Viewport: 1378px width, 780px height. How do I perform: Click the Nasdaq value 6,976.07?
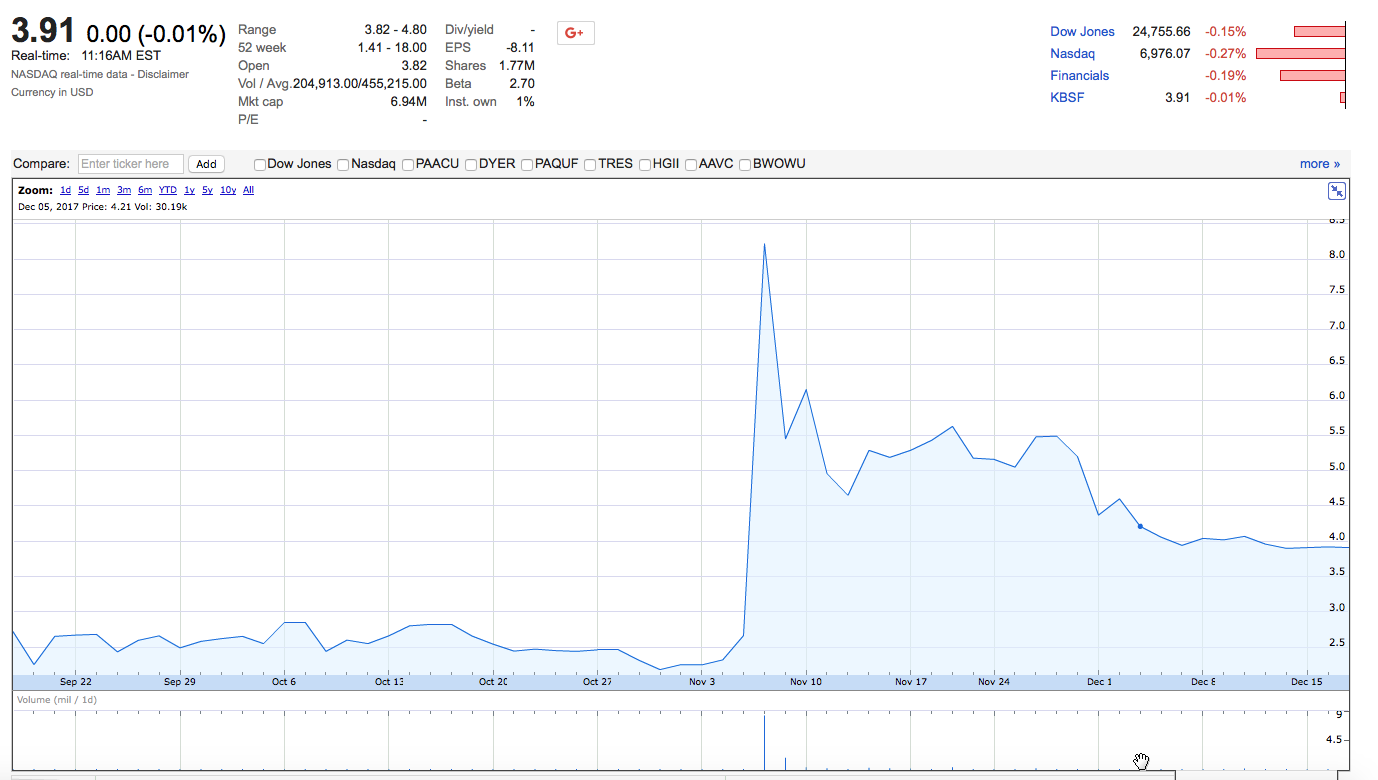[1165, 54]
